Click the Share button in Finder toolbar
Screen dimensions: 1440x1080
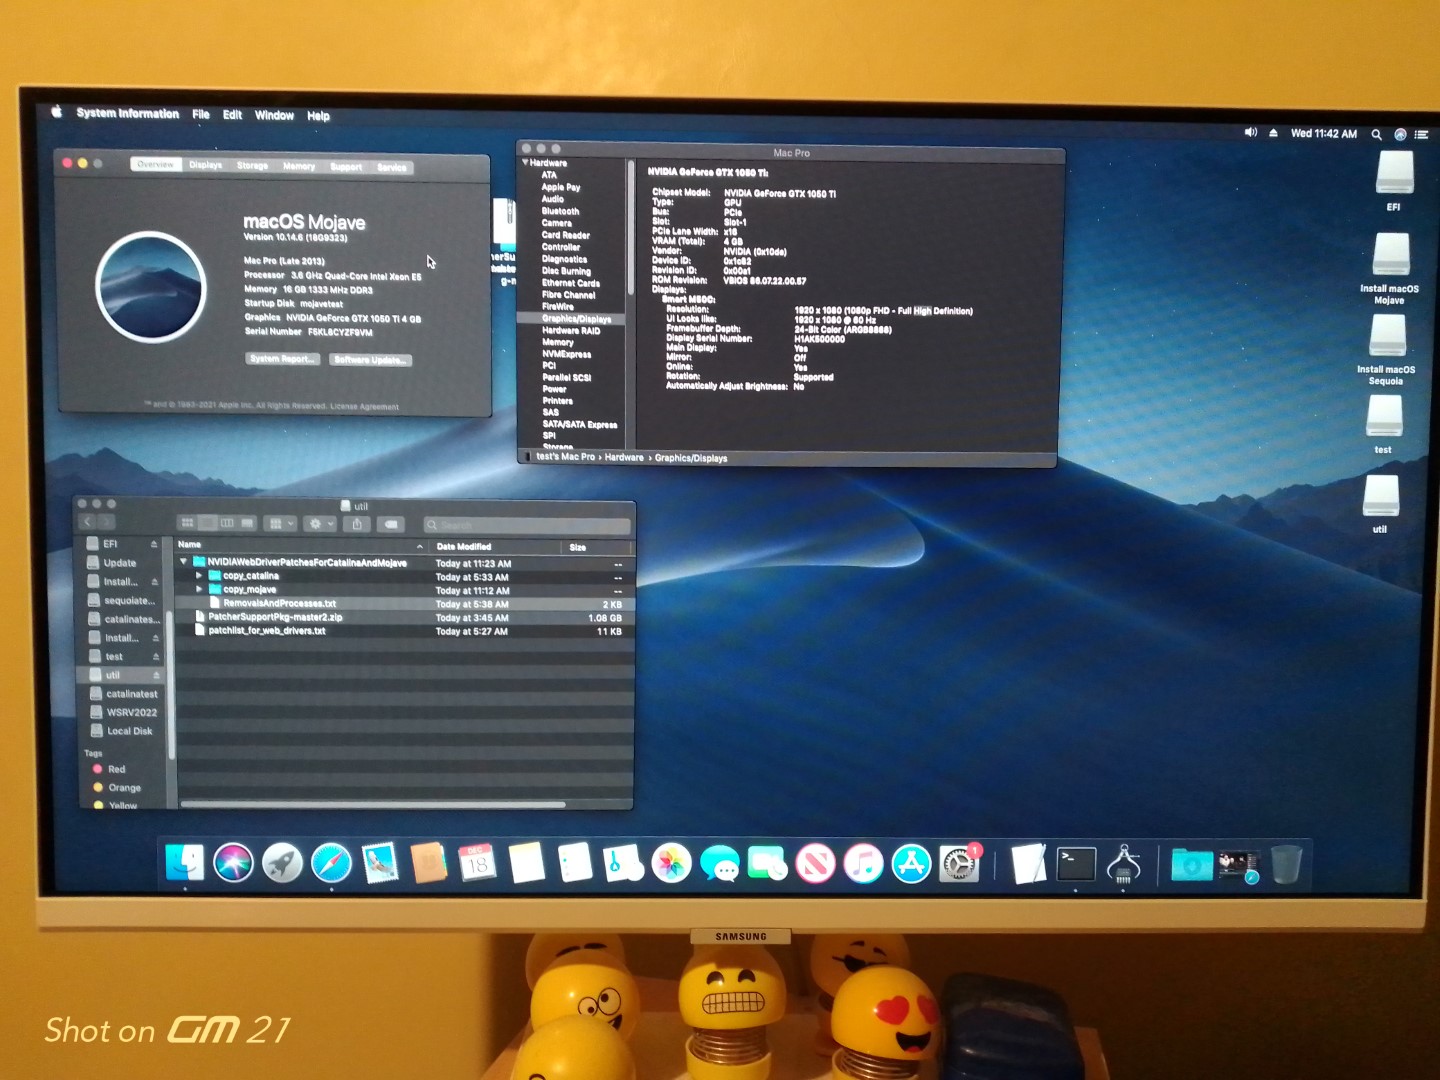(357, 524)
